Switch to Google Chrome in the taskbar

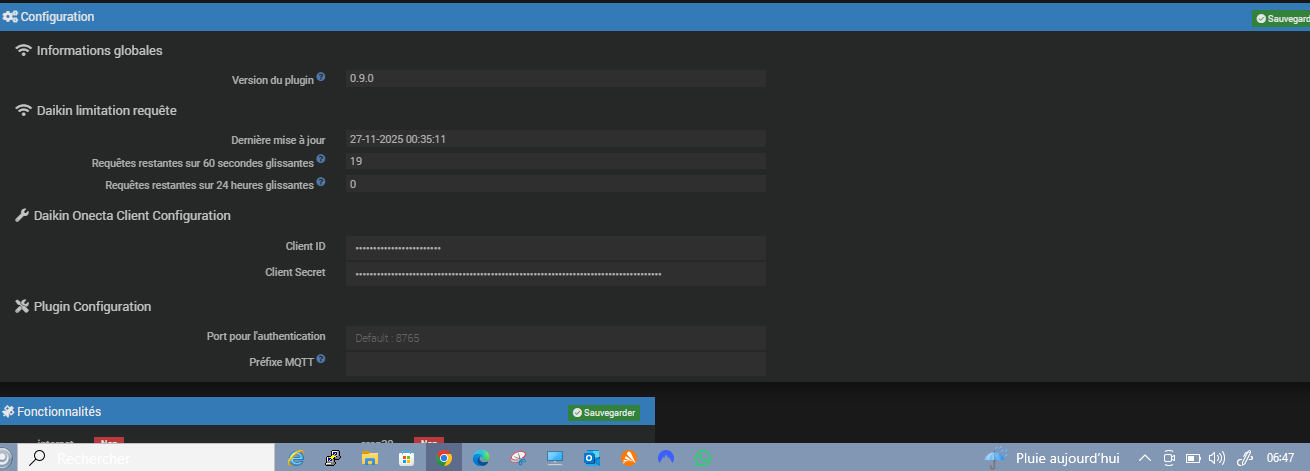(444, 458)
